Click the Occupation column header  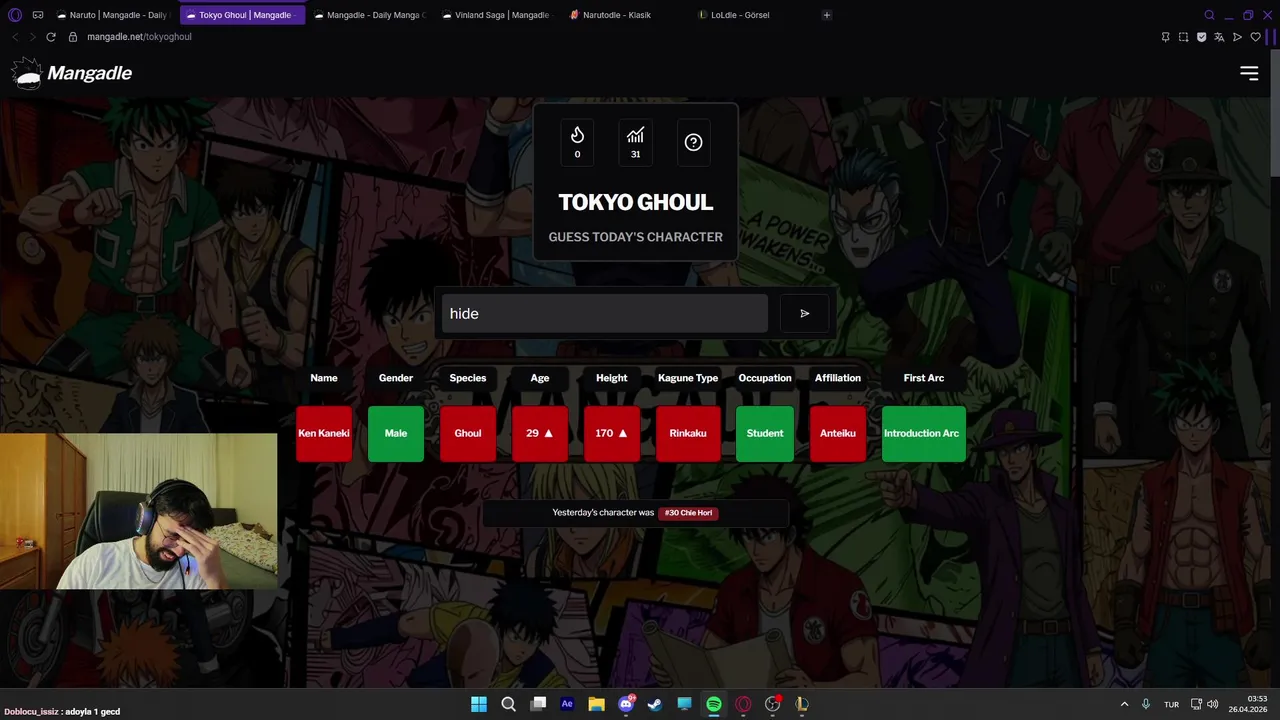pos(765,378)
